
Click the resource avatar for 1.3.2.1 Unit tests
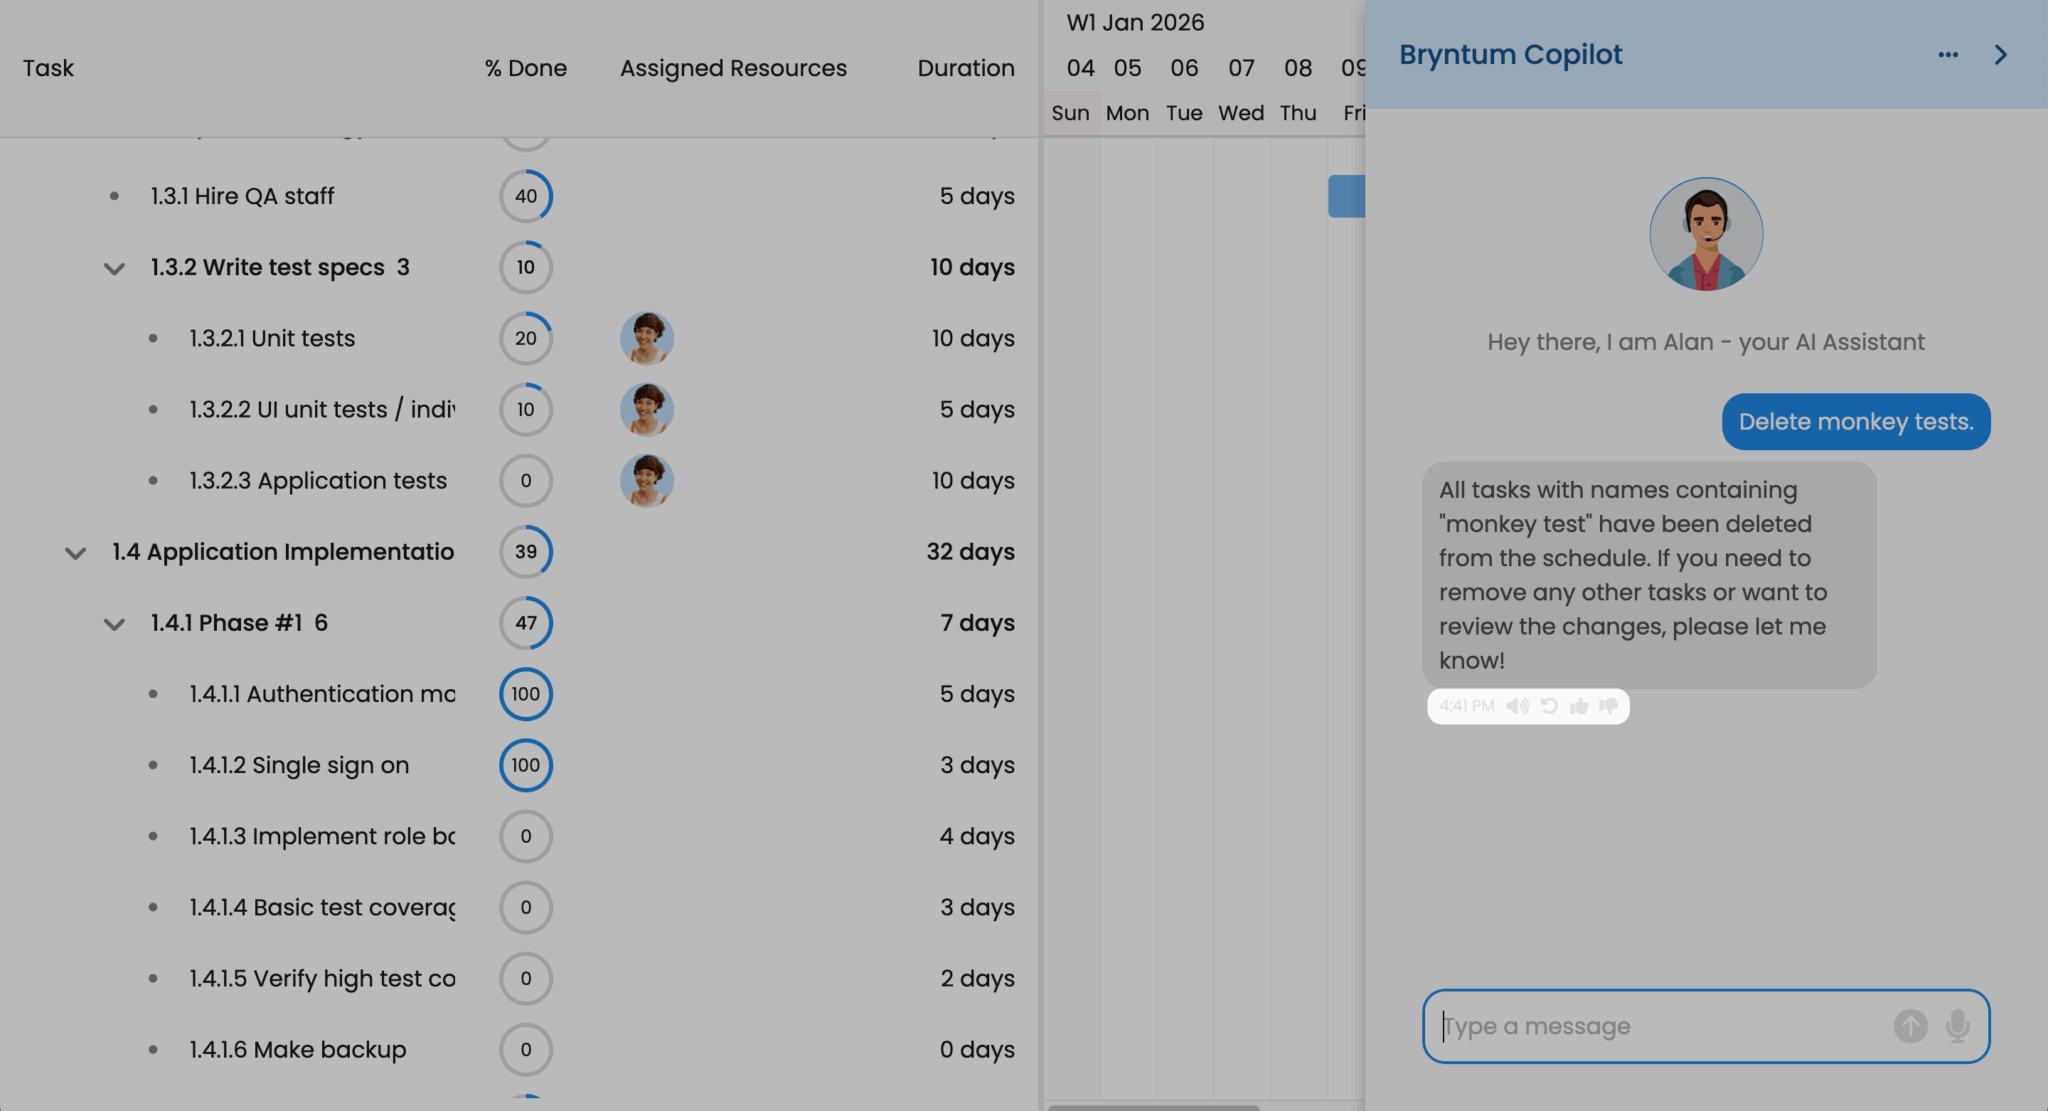click(x=646, y=338)
